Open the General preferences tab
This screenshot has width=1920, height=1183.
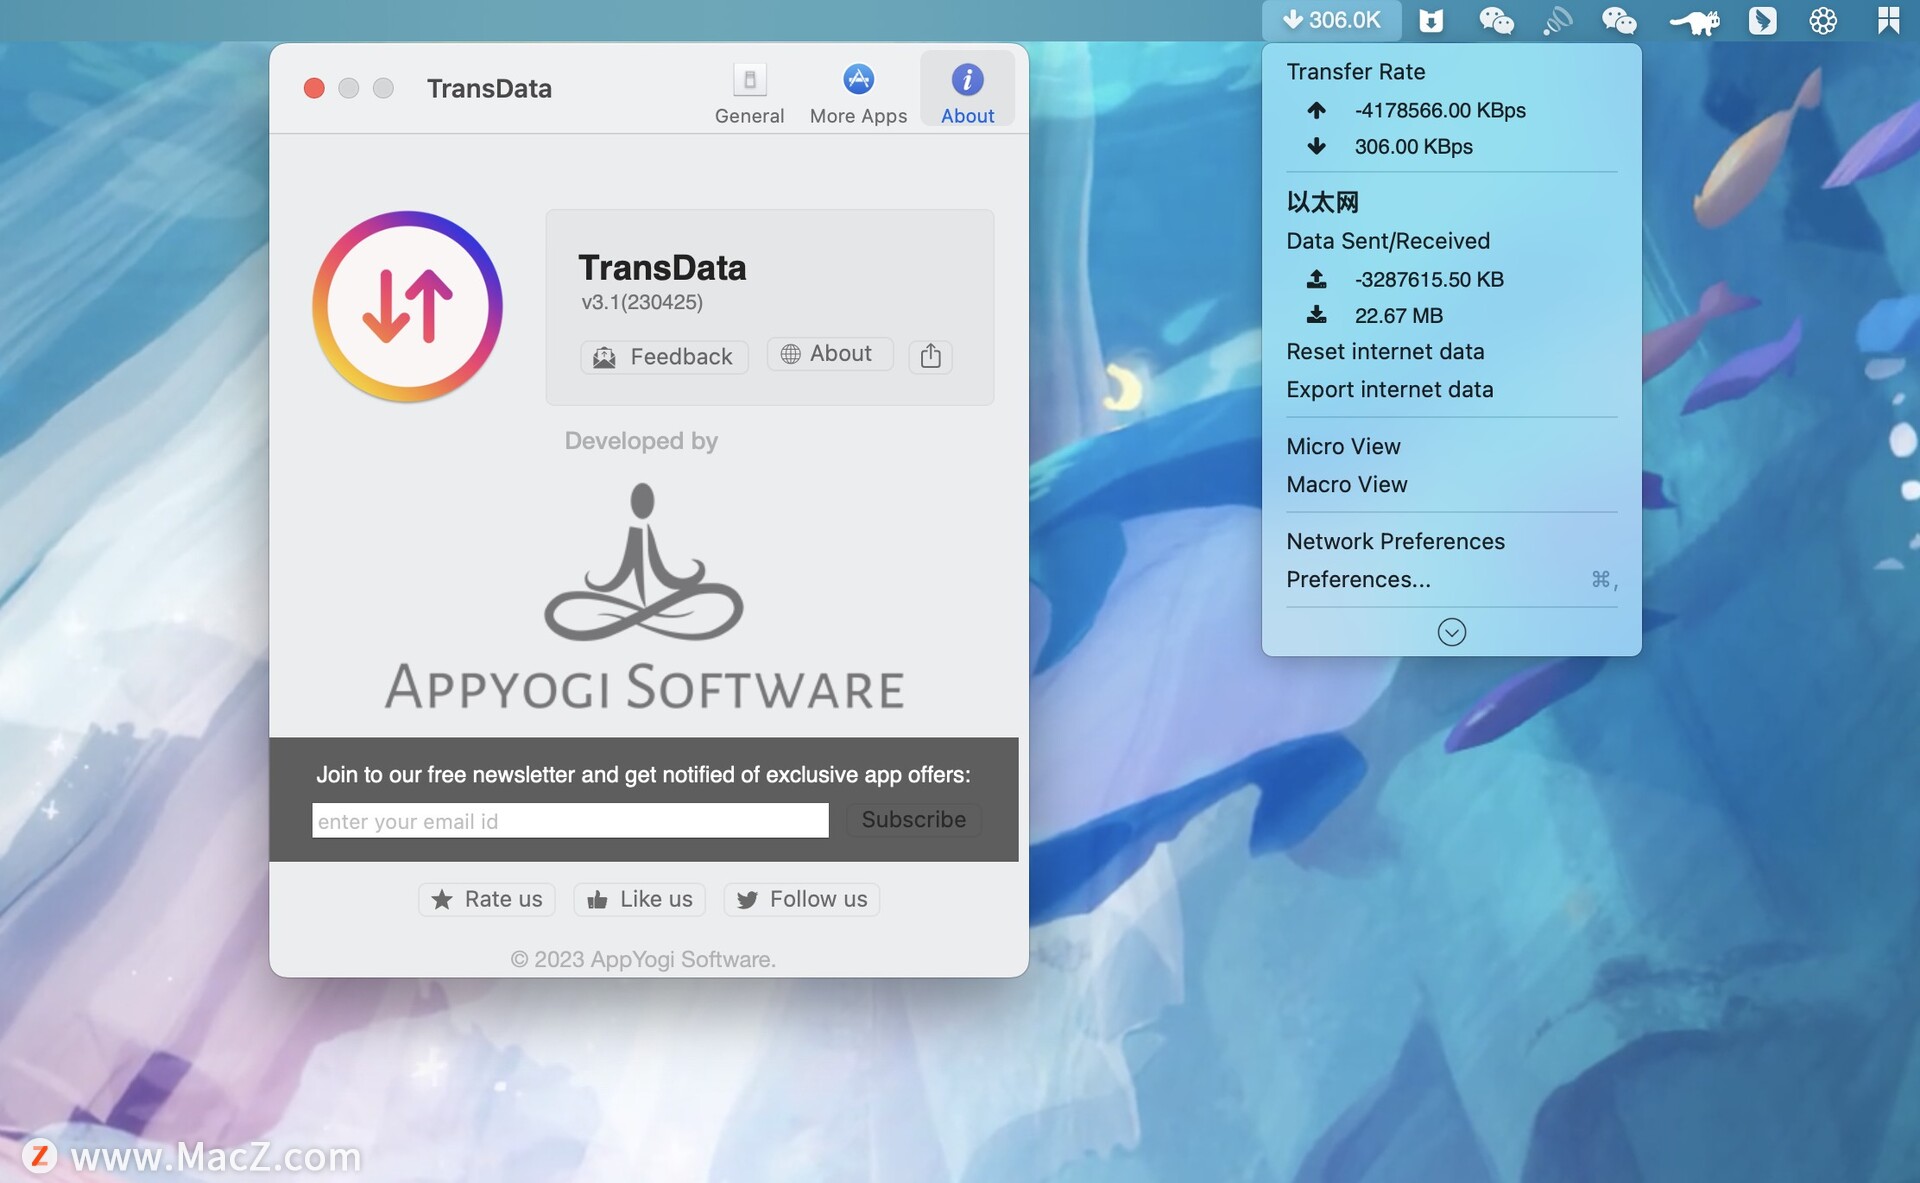pyautogui.click(x=749, y=93)
